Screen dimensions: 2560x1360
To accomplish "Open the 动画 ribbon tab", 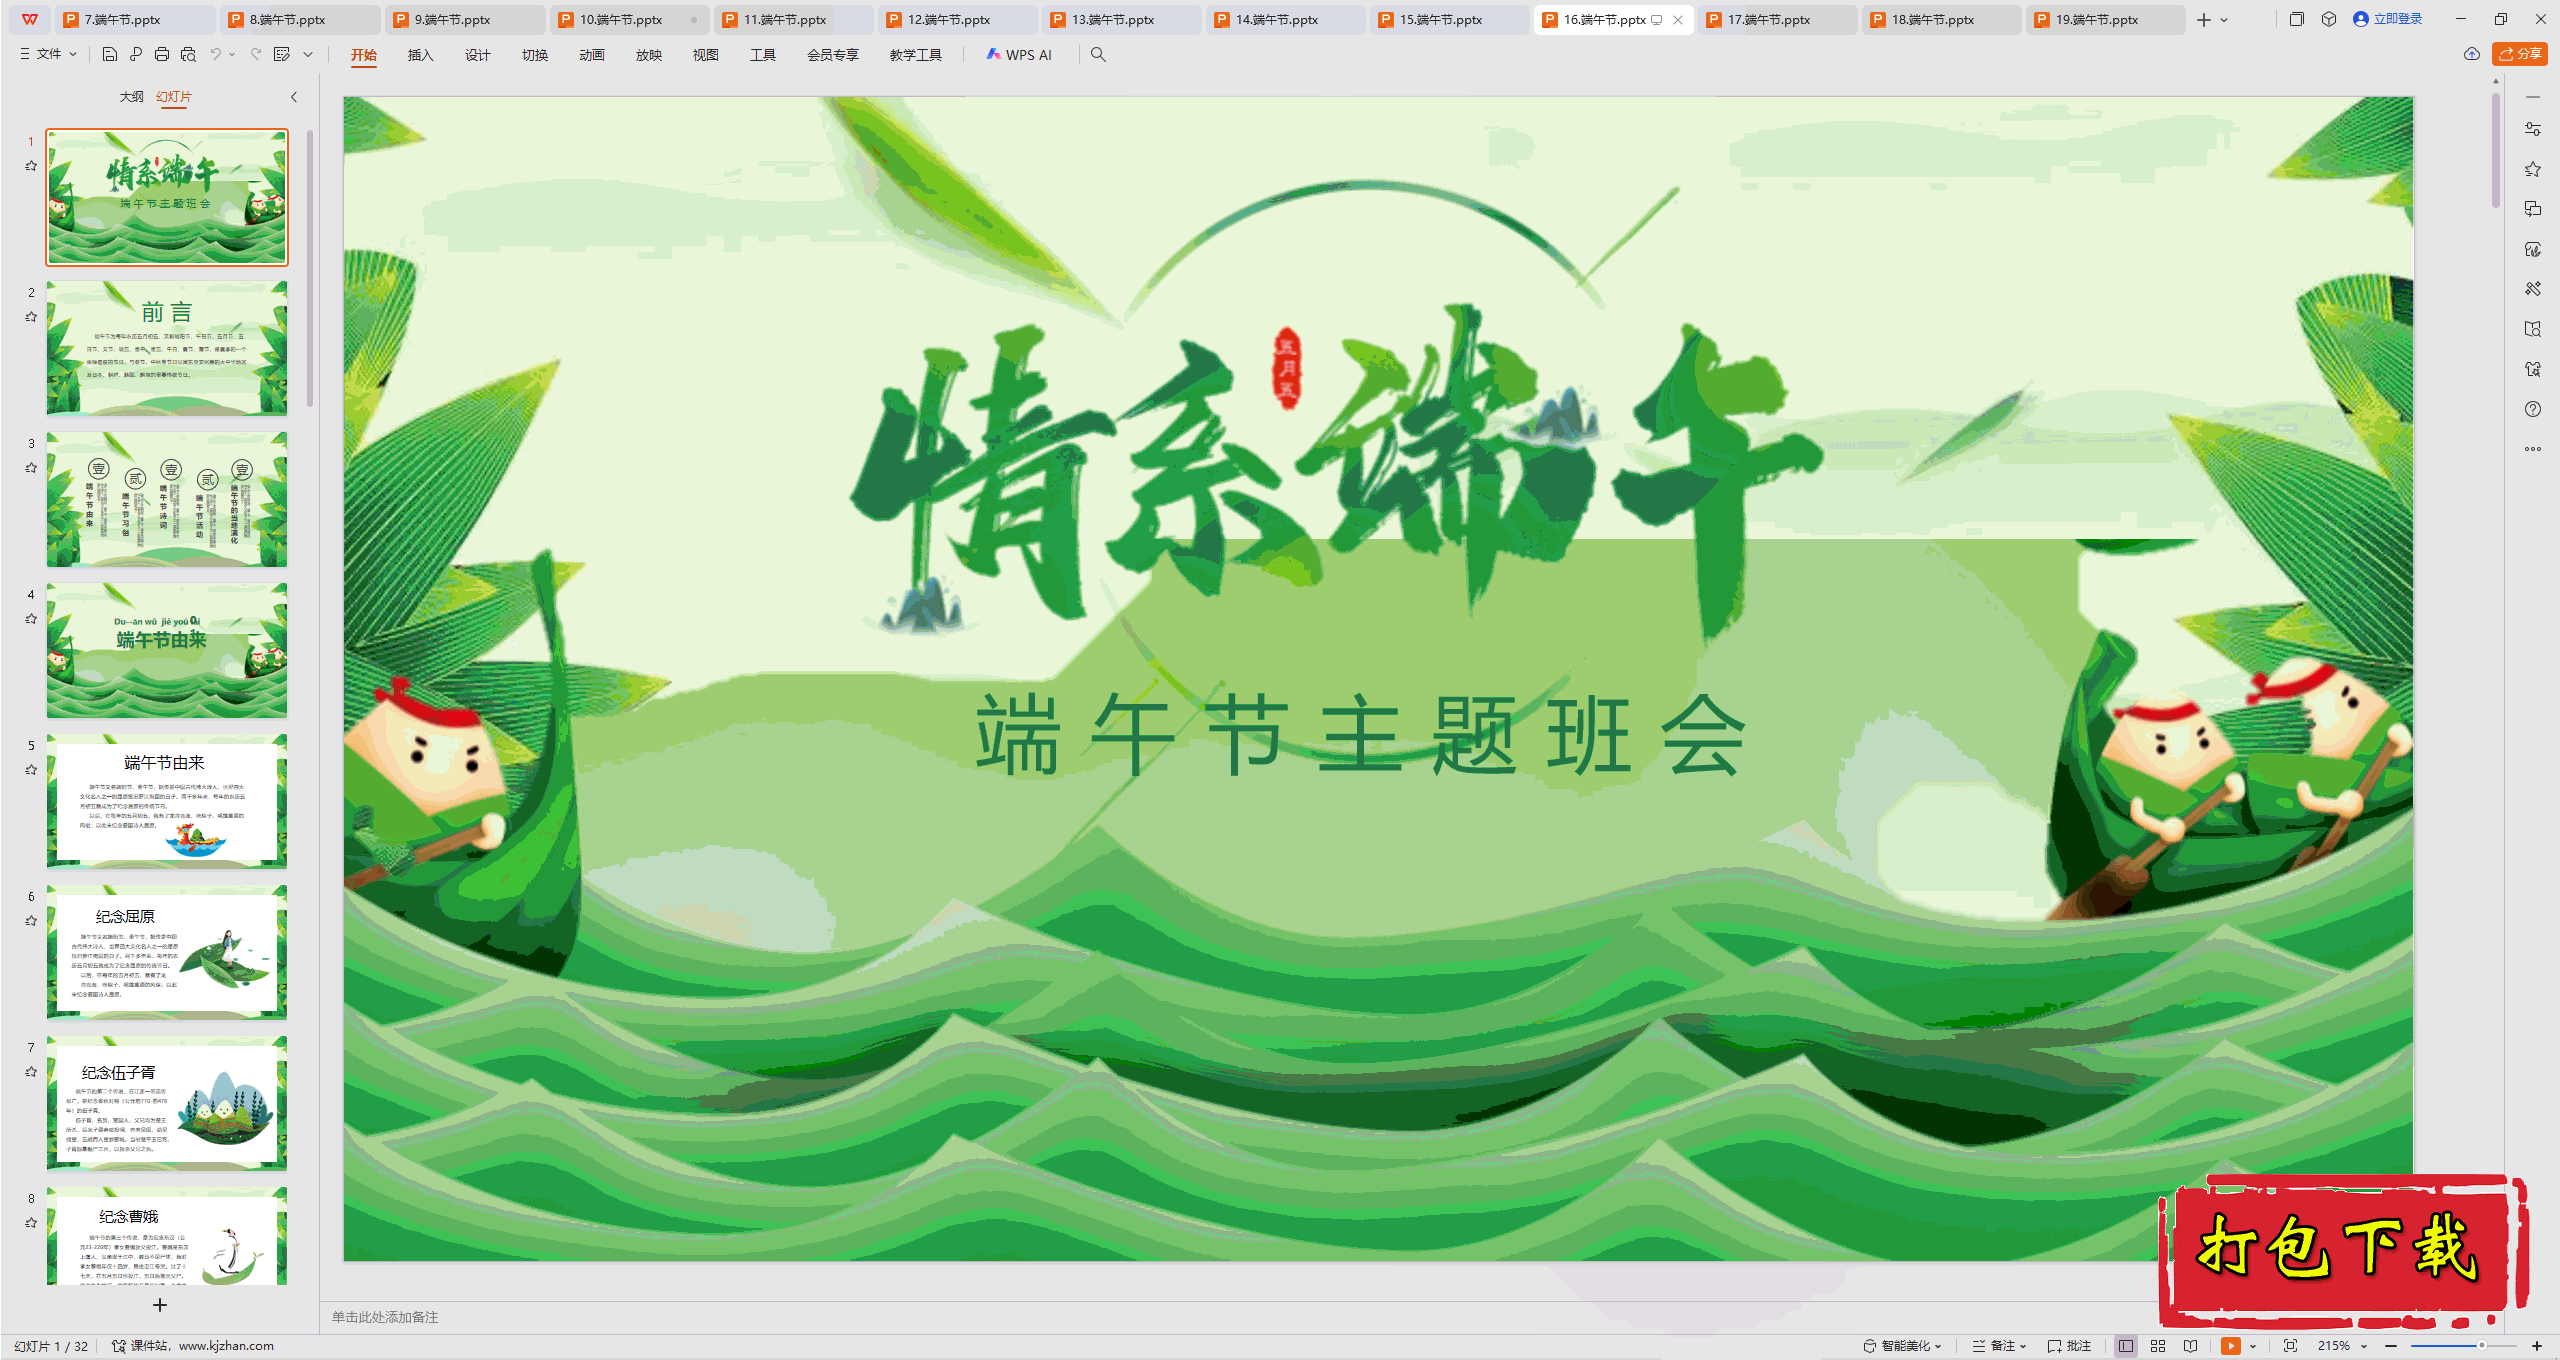I will point(592,55).
